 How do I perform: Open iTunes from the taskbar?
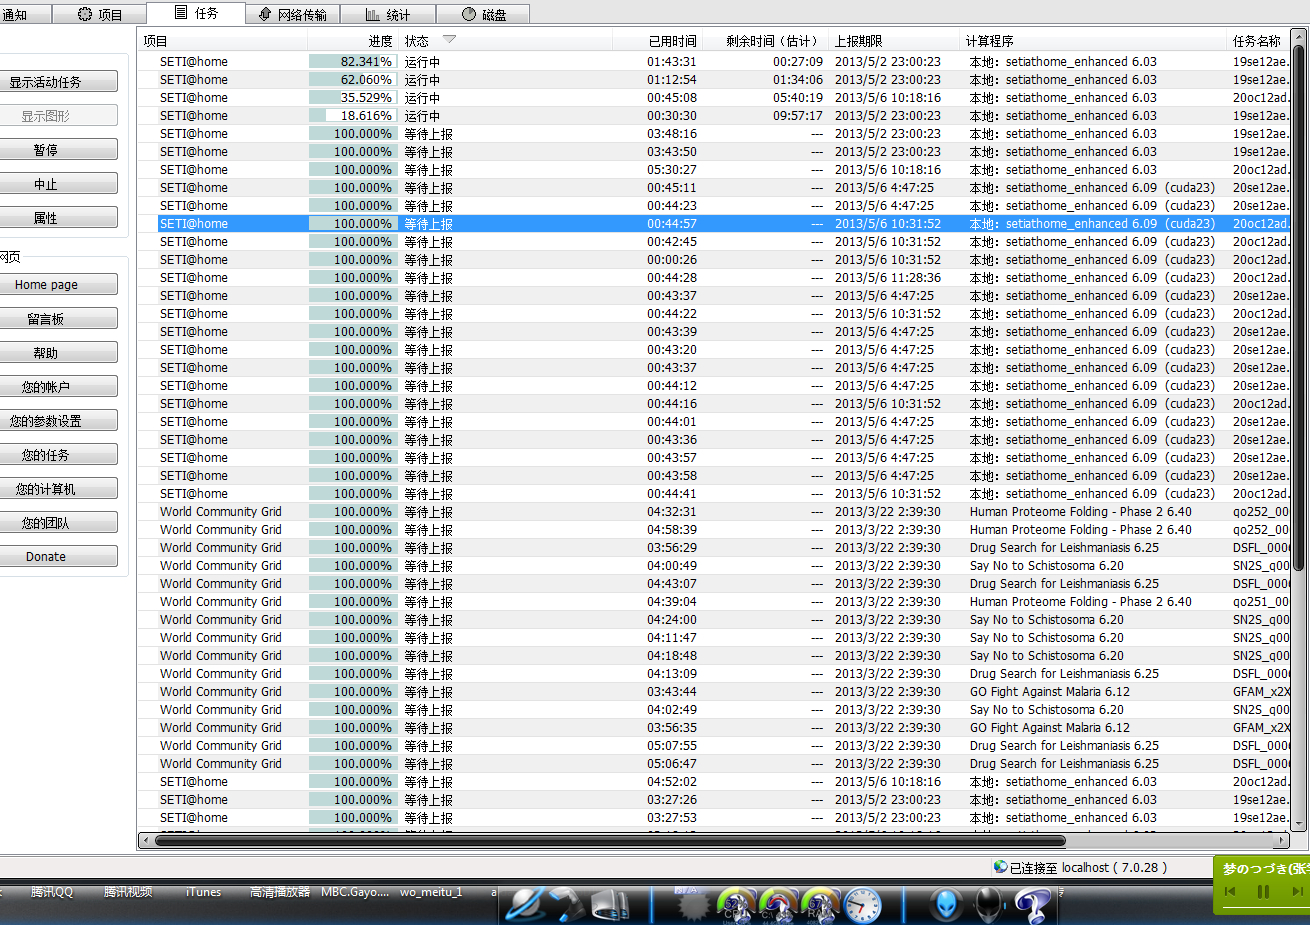click(204, 892)
